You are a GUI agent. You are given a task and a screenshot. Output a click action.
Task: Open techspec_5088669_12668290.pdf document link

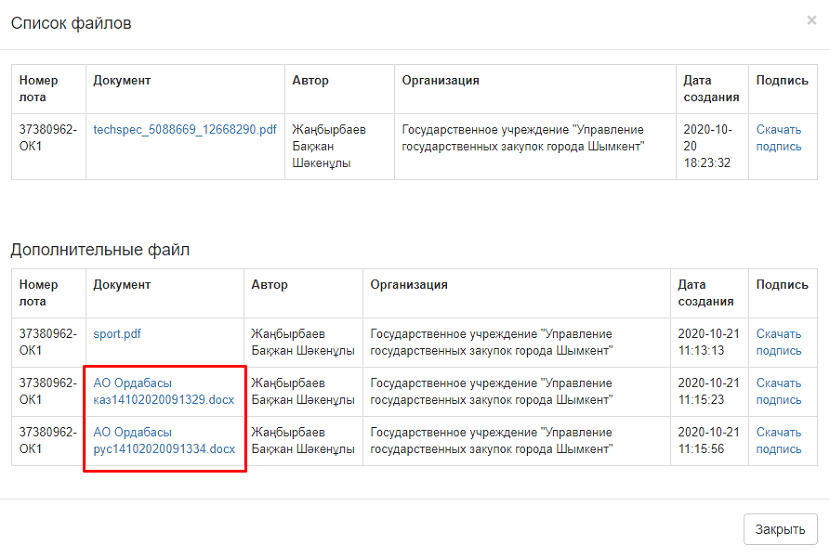[185, 130]
